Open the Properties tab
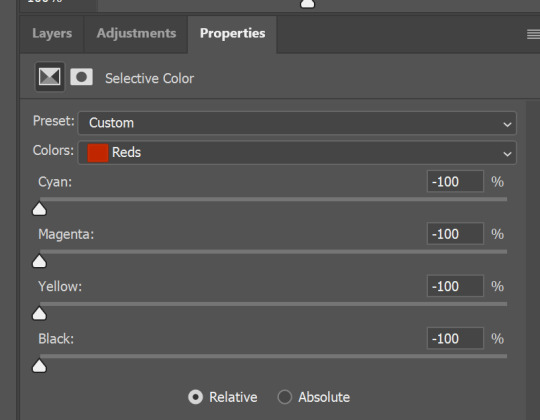 [232, 33]
